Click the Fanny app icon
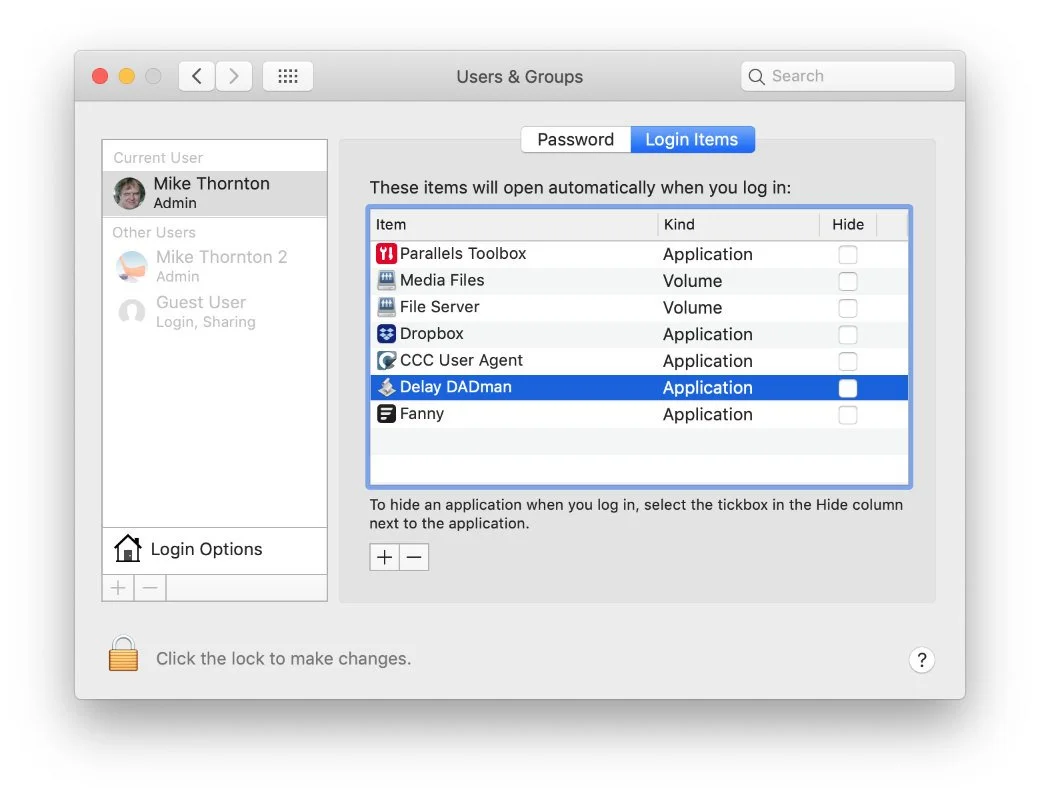This screenshot has height=798, width=1040. (x=386, y=414)
